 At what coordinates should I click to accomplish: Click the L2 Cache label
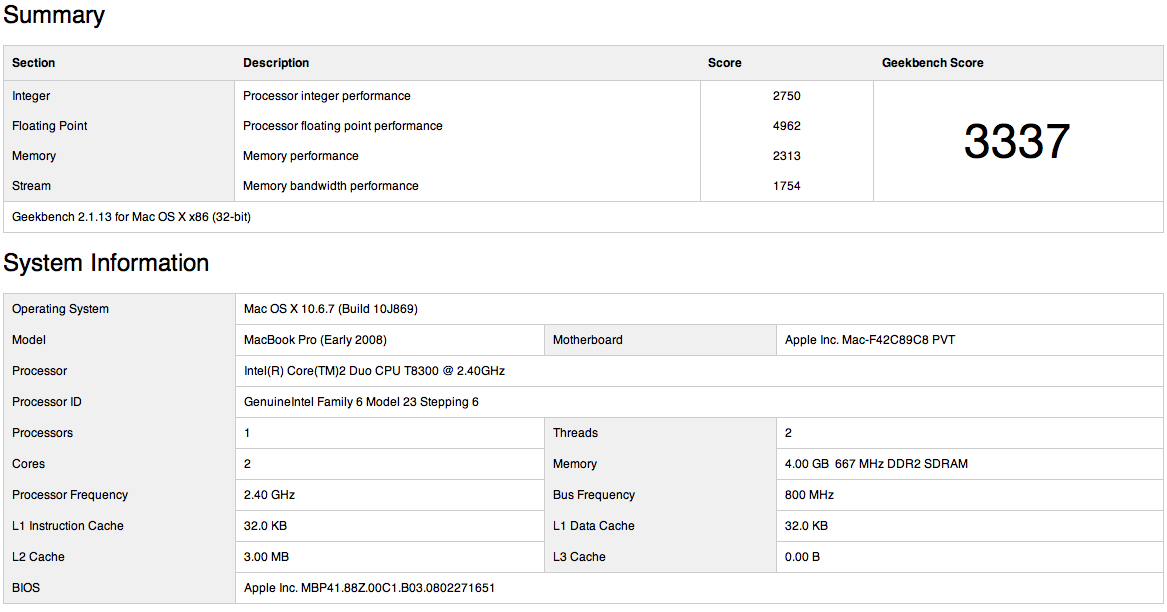[x=38, y=557]
